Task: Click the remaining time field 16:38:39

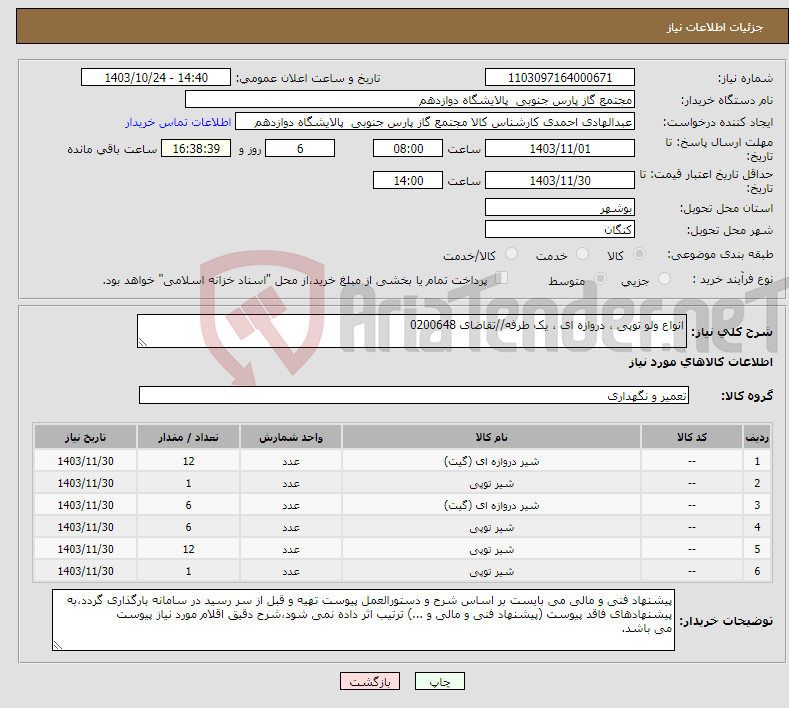Action: pos(196,148)
